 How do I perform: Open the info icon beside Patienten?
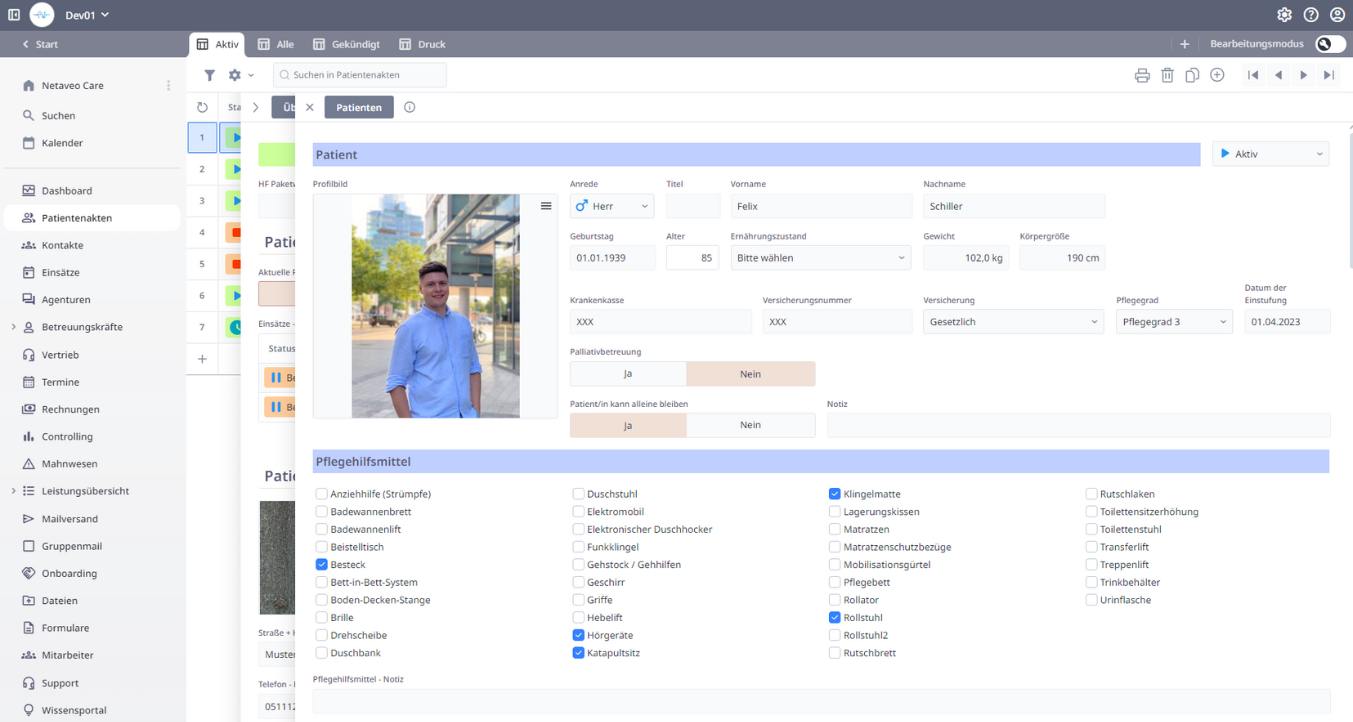tap(409, 107)
